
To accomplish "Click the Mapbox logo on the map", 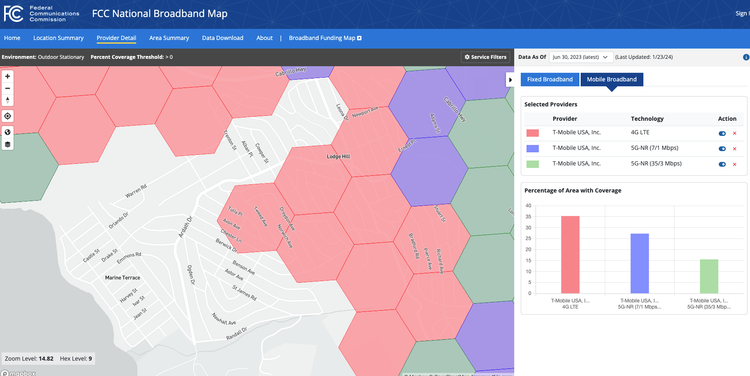I will coord(19,373).
